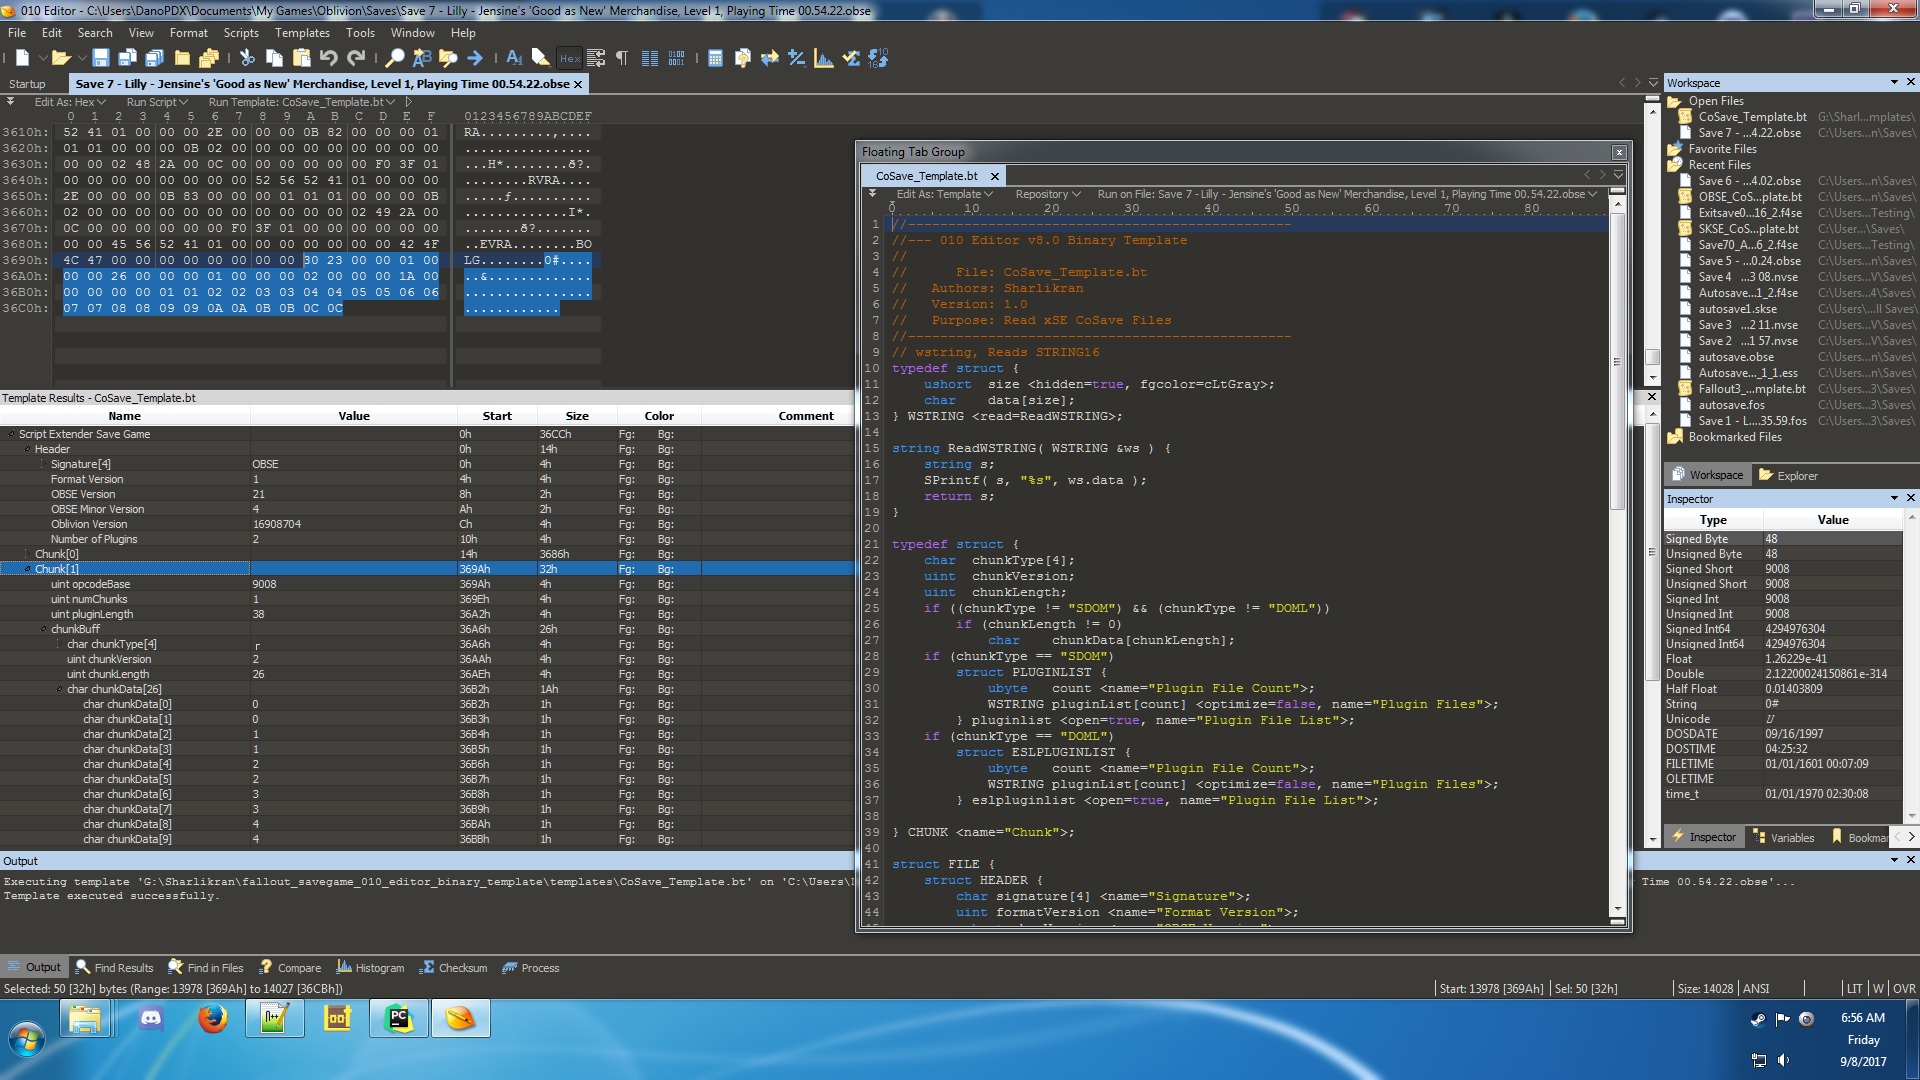Click the Replace toolbar icon

(x=422, y=58)
